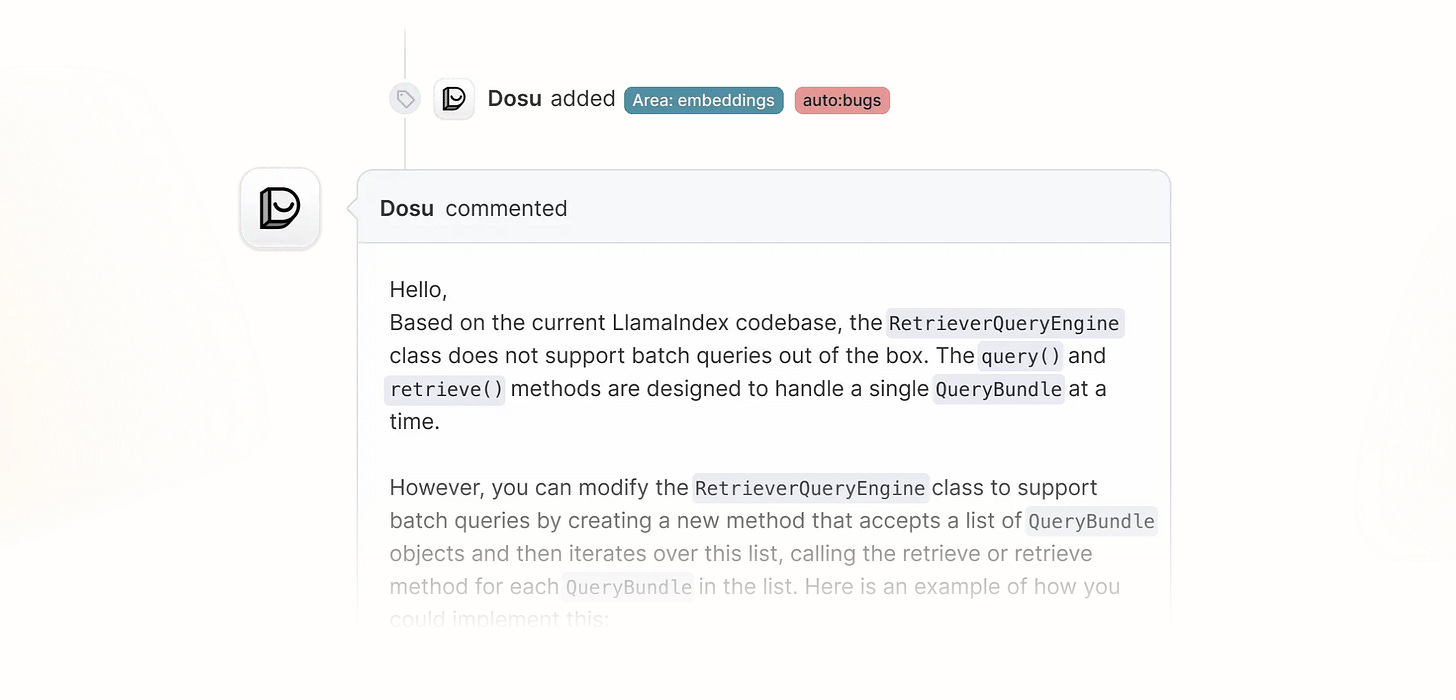The height and width of the screenshot is (700, 1456).
Task: Click the first RetrieverQueryEngine code snippet
Action: (x=1004, y=323)
